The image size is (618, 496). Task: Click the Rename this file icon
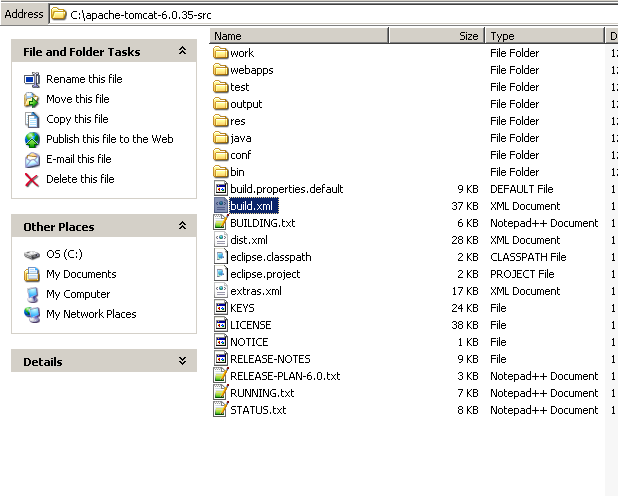click(x=32, y=79)
